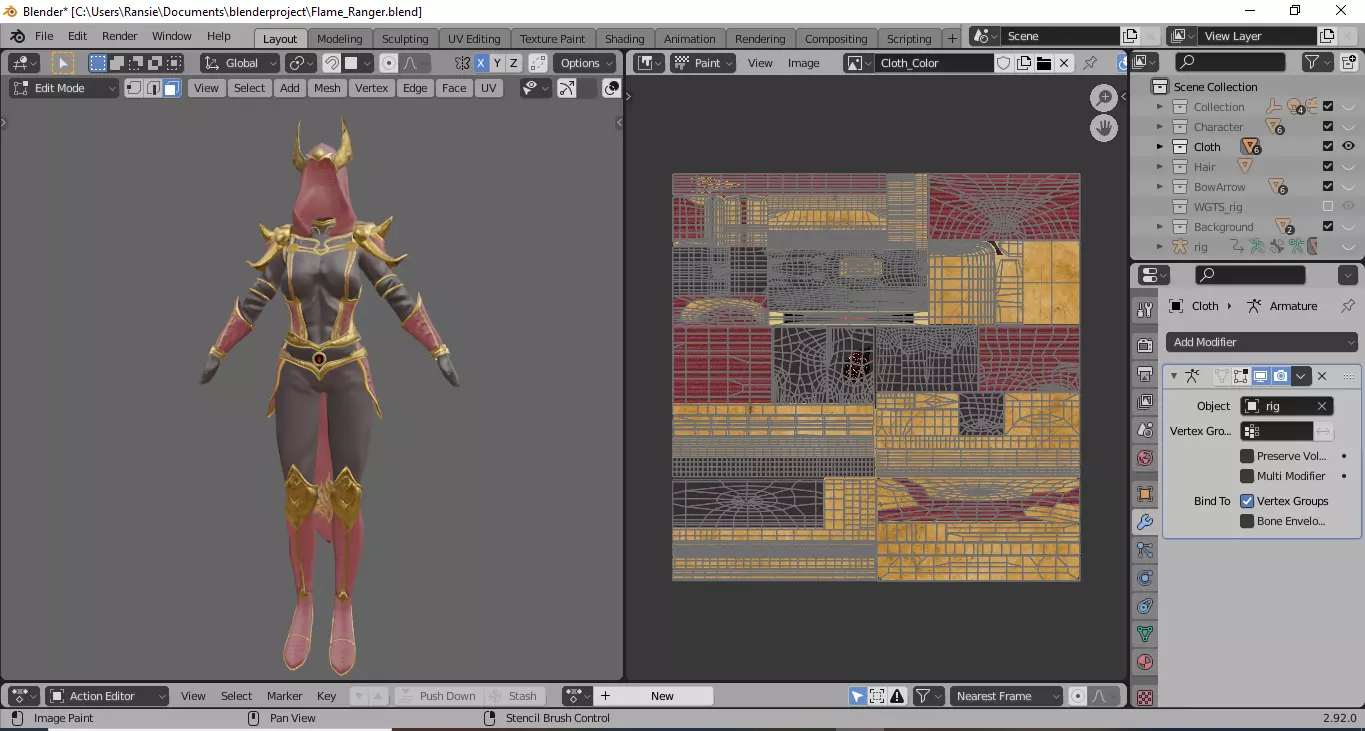Open Global transform orientation dropdown
The image size is (1365, 731).
coord(240,63)
